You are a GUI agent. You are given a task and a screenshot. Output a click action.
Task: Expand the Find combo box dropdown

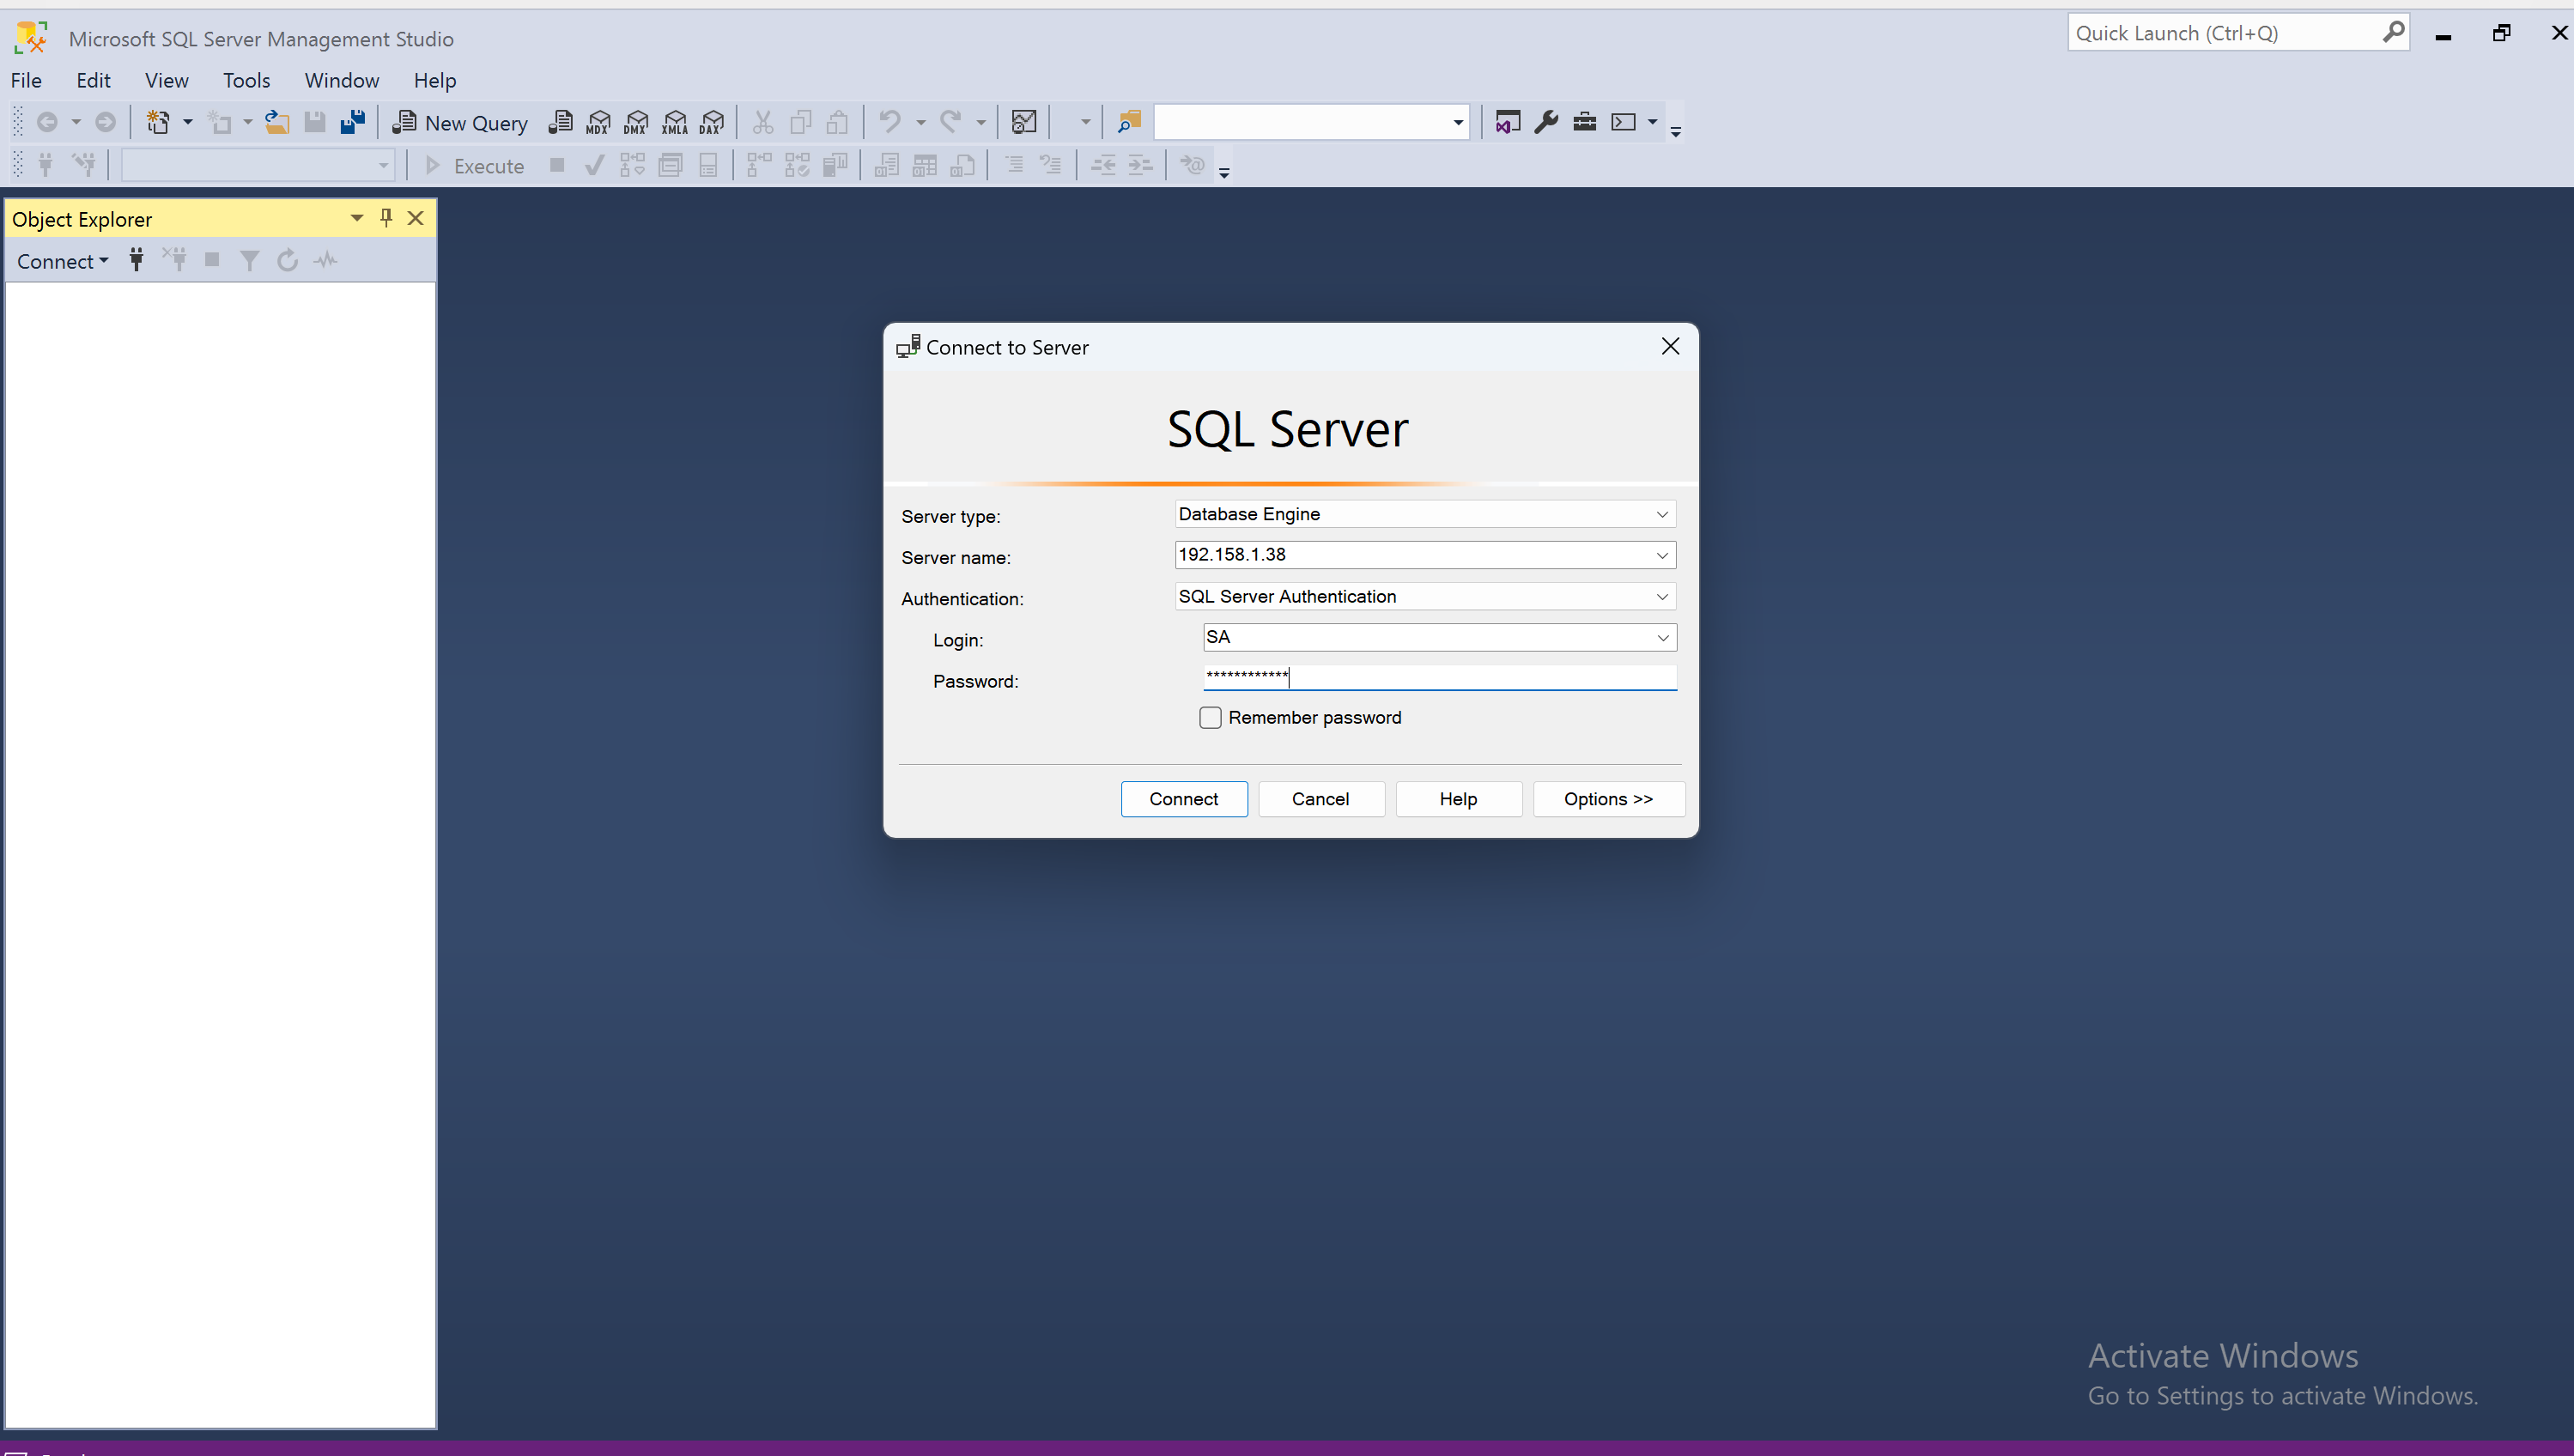point(1458,123)
